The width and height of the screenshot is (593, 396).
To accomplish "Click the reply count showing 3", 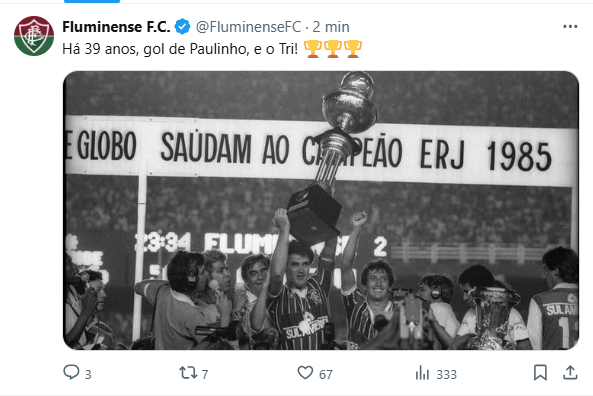I will [x=88, y=374].
